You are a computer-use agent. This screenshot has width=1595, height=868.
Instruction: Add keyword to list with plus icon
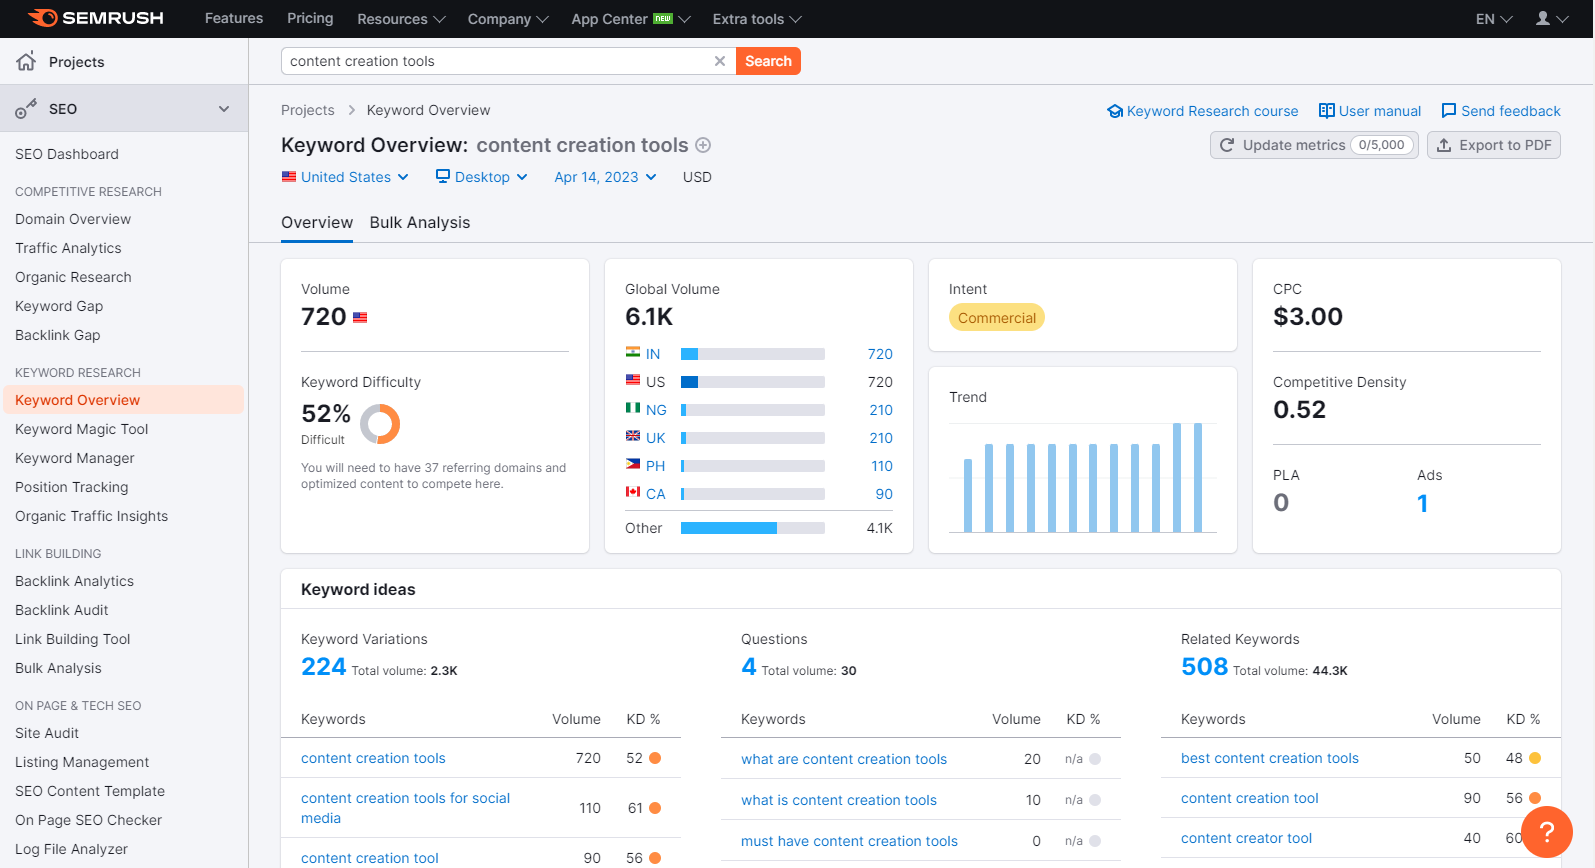point(703,145)
